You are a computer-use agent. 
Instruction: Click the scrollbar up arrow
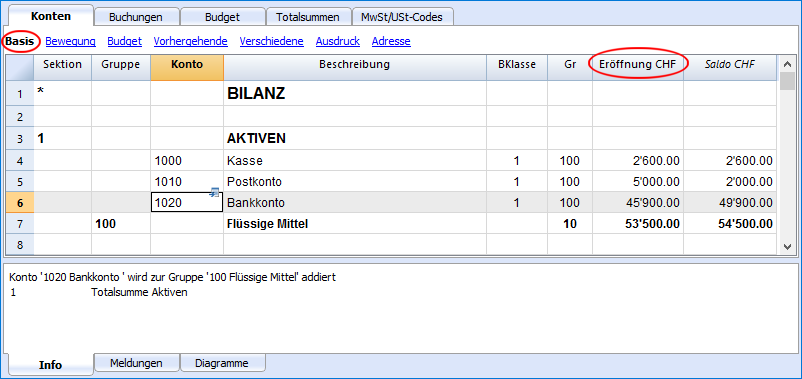pos(787,63)
